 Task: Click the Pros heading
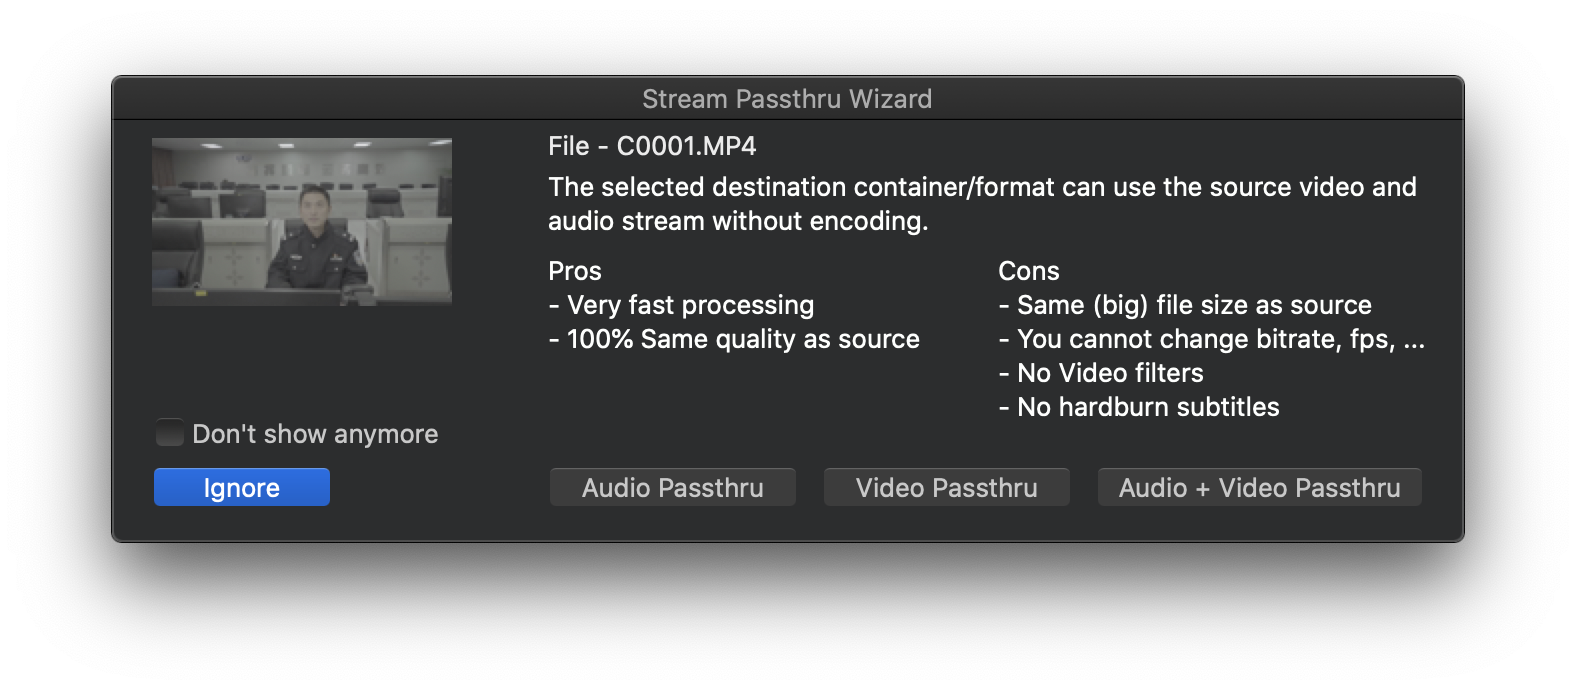pos(575,271)
